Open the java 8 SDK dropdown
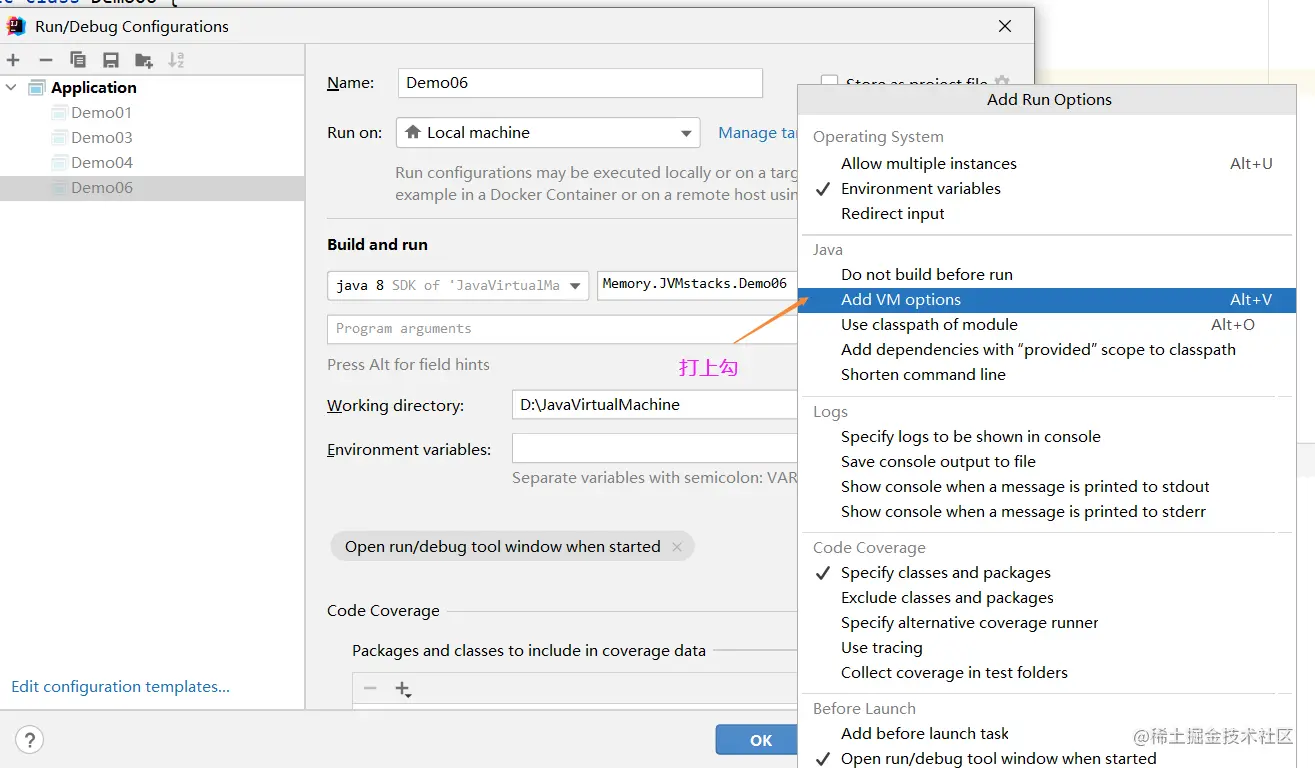The image size is (1315, 768). coord(457,285)
